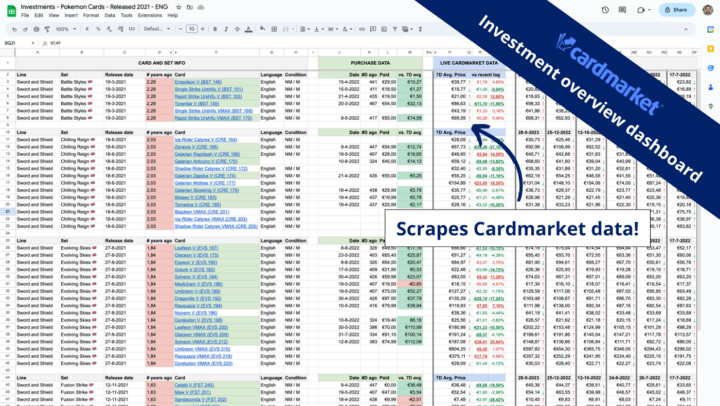Open the Google account avatar
This screenshot has height=406, width=720.
(708, 10)
